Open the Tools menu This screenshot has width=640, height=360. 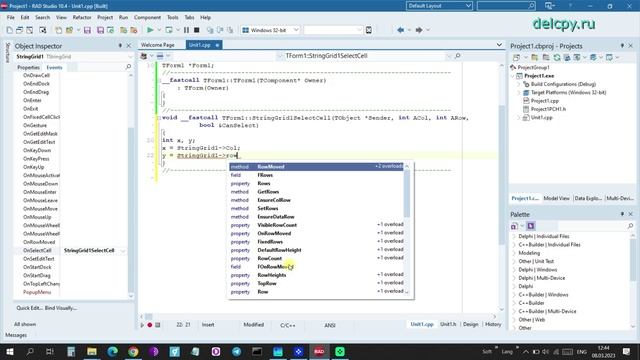pos(173,18)
